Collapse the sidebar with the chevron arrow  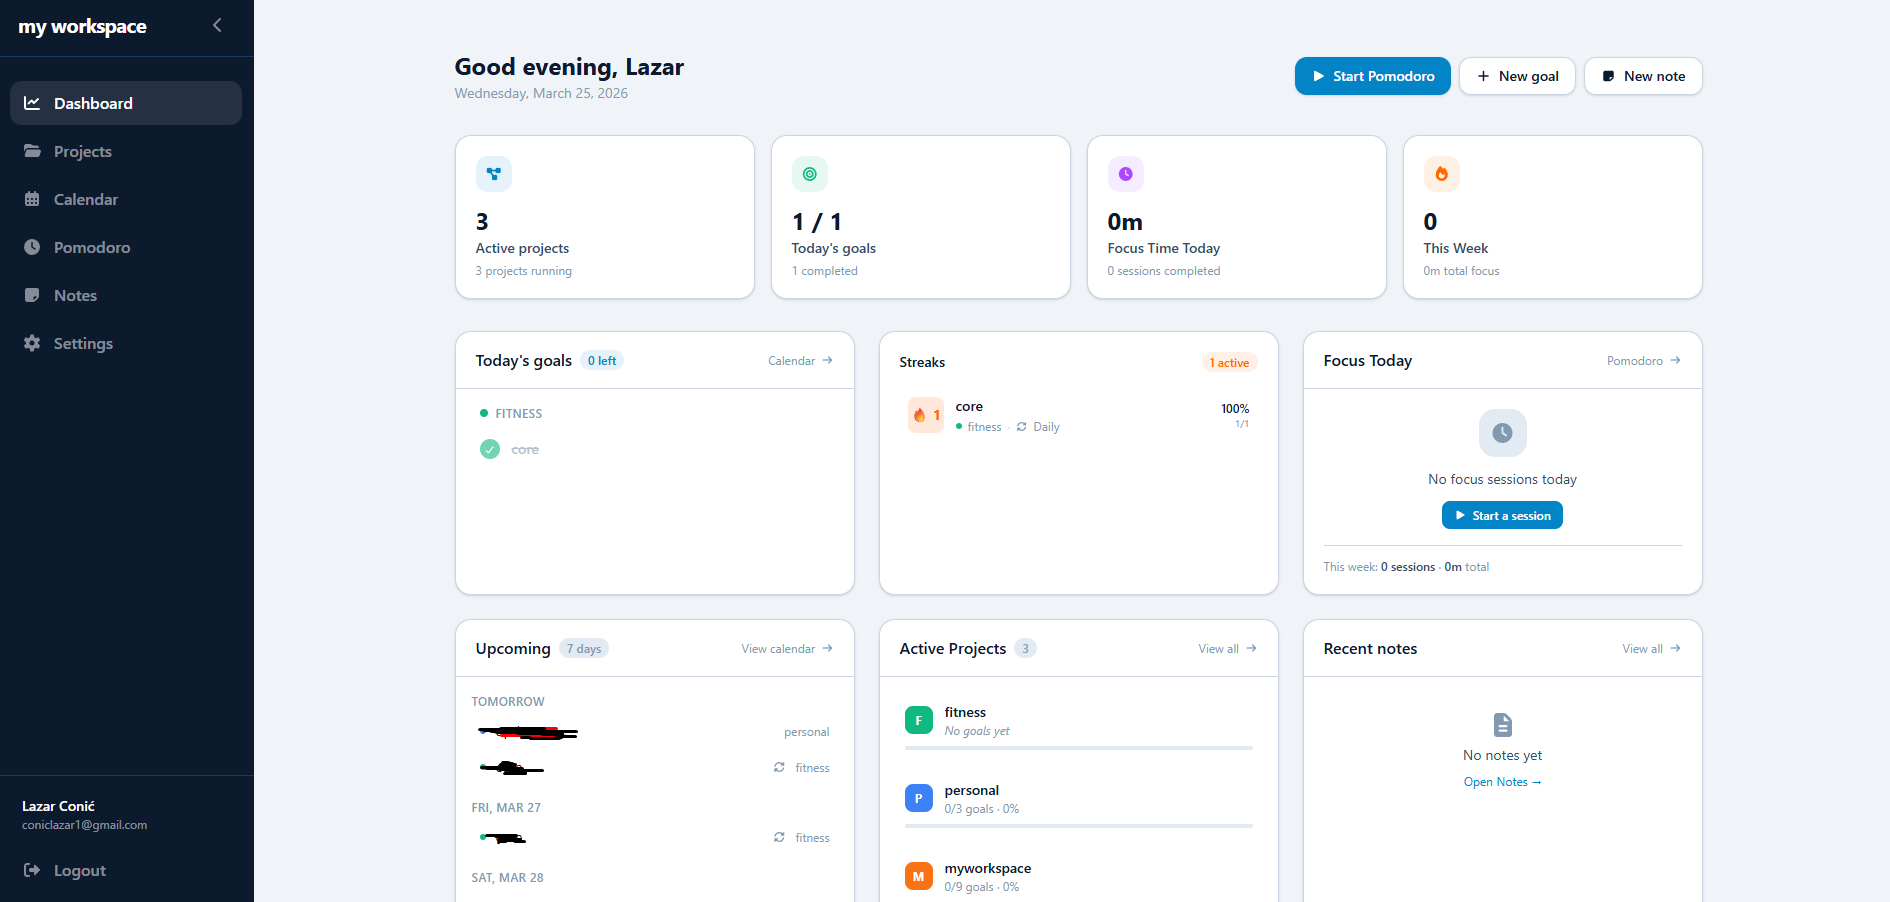[217, 25]
